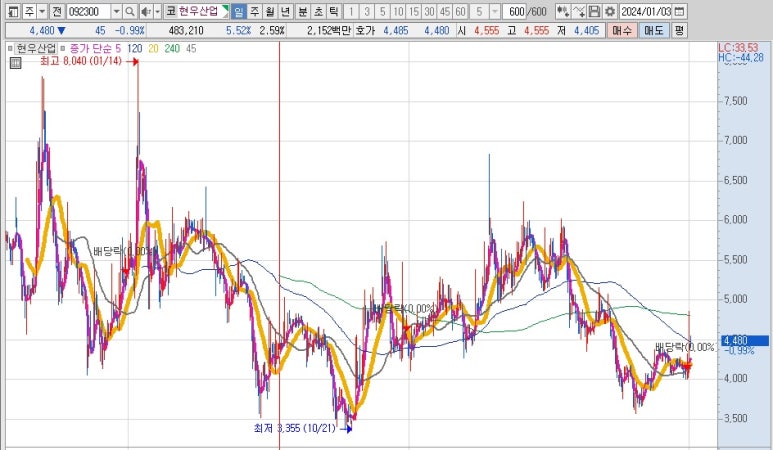
Task: Select the 30 interval button
Action: 429,11
